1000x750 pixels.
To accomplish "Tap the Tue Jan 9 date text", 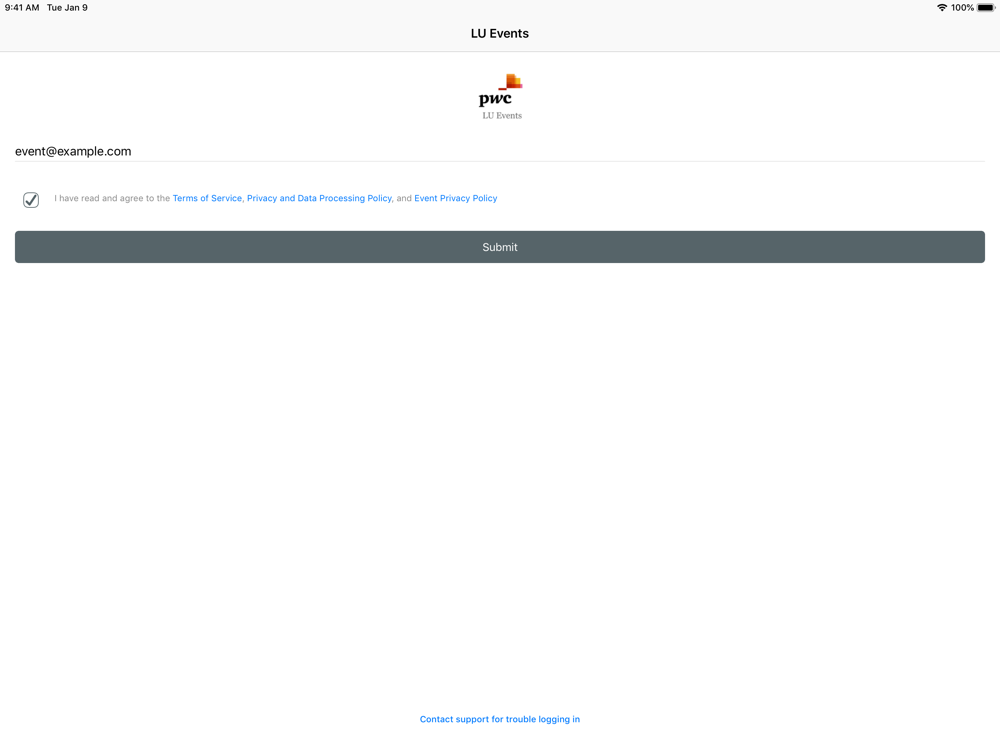I will tap(67, 8).
